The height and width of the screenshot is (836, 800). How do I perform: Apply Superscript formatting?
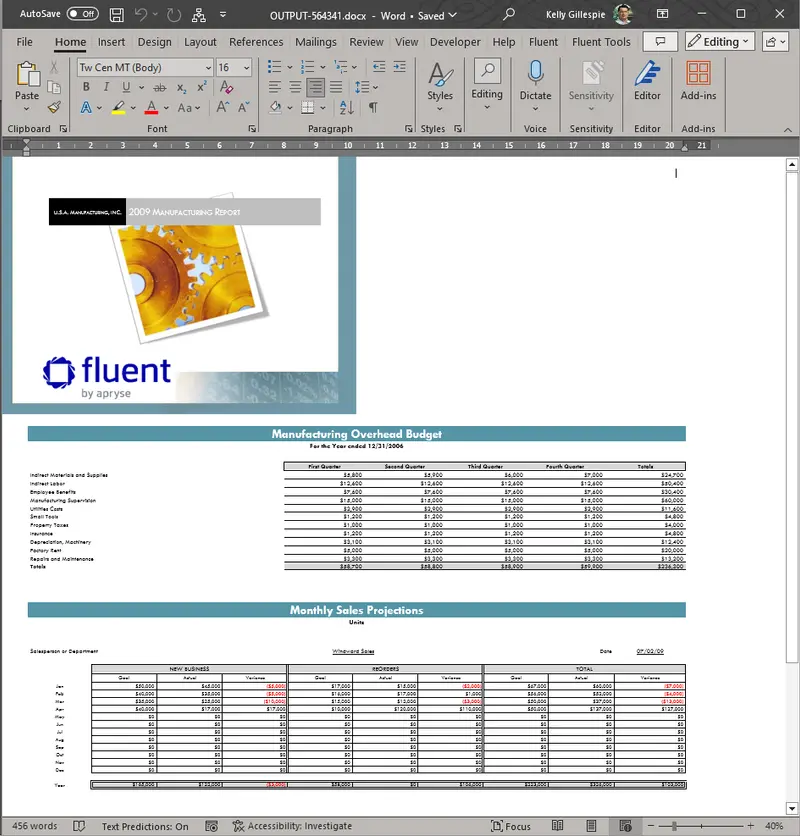point(202,87)
